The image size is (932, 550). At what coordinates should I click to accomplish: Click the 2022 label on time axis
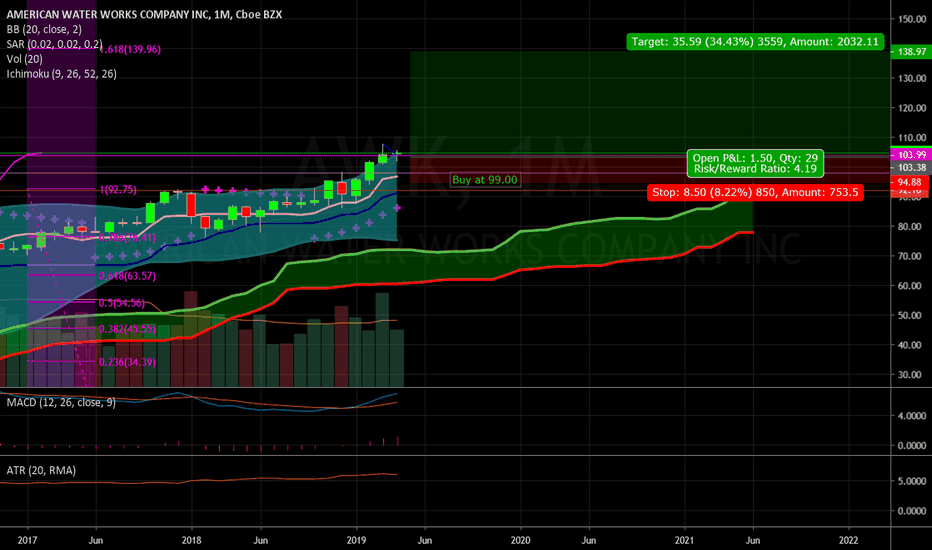pos(849,540)
